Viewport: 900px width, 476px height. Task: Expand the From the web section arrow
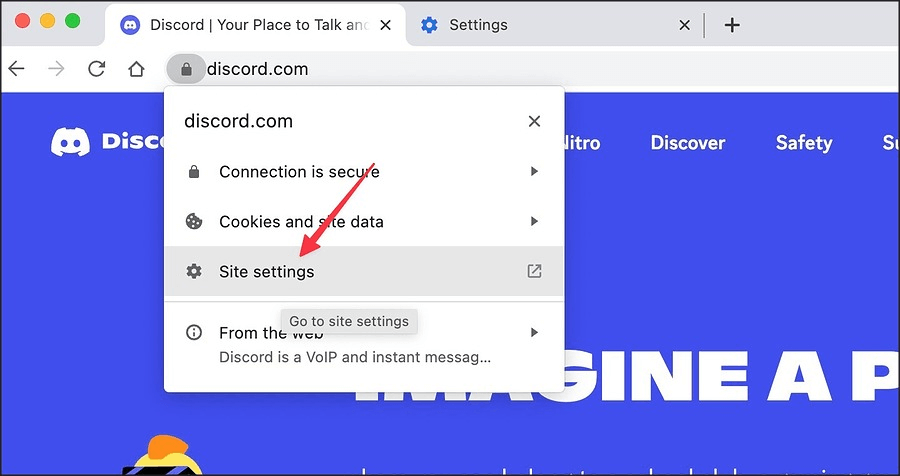[x=534, y=332]
